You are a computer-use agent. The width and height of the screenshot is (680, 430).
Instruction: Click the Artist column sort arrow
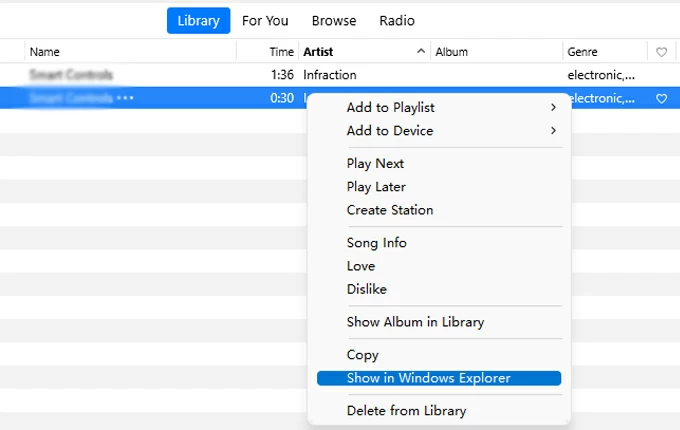point(420,52)
